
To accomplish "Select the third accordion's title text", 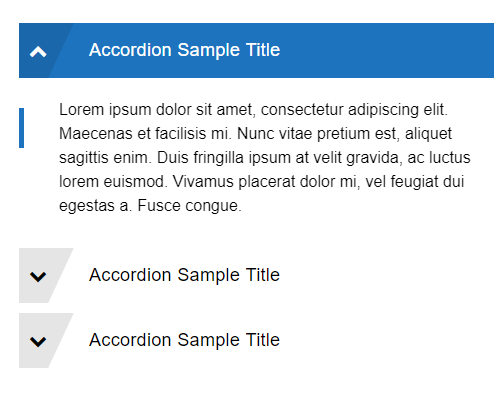I will (x=184, y=340).
